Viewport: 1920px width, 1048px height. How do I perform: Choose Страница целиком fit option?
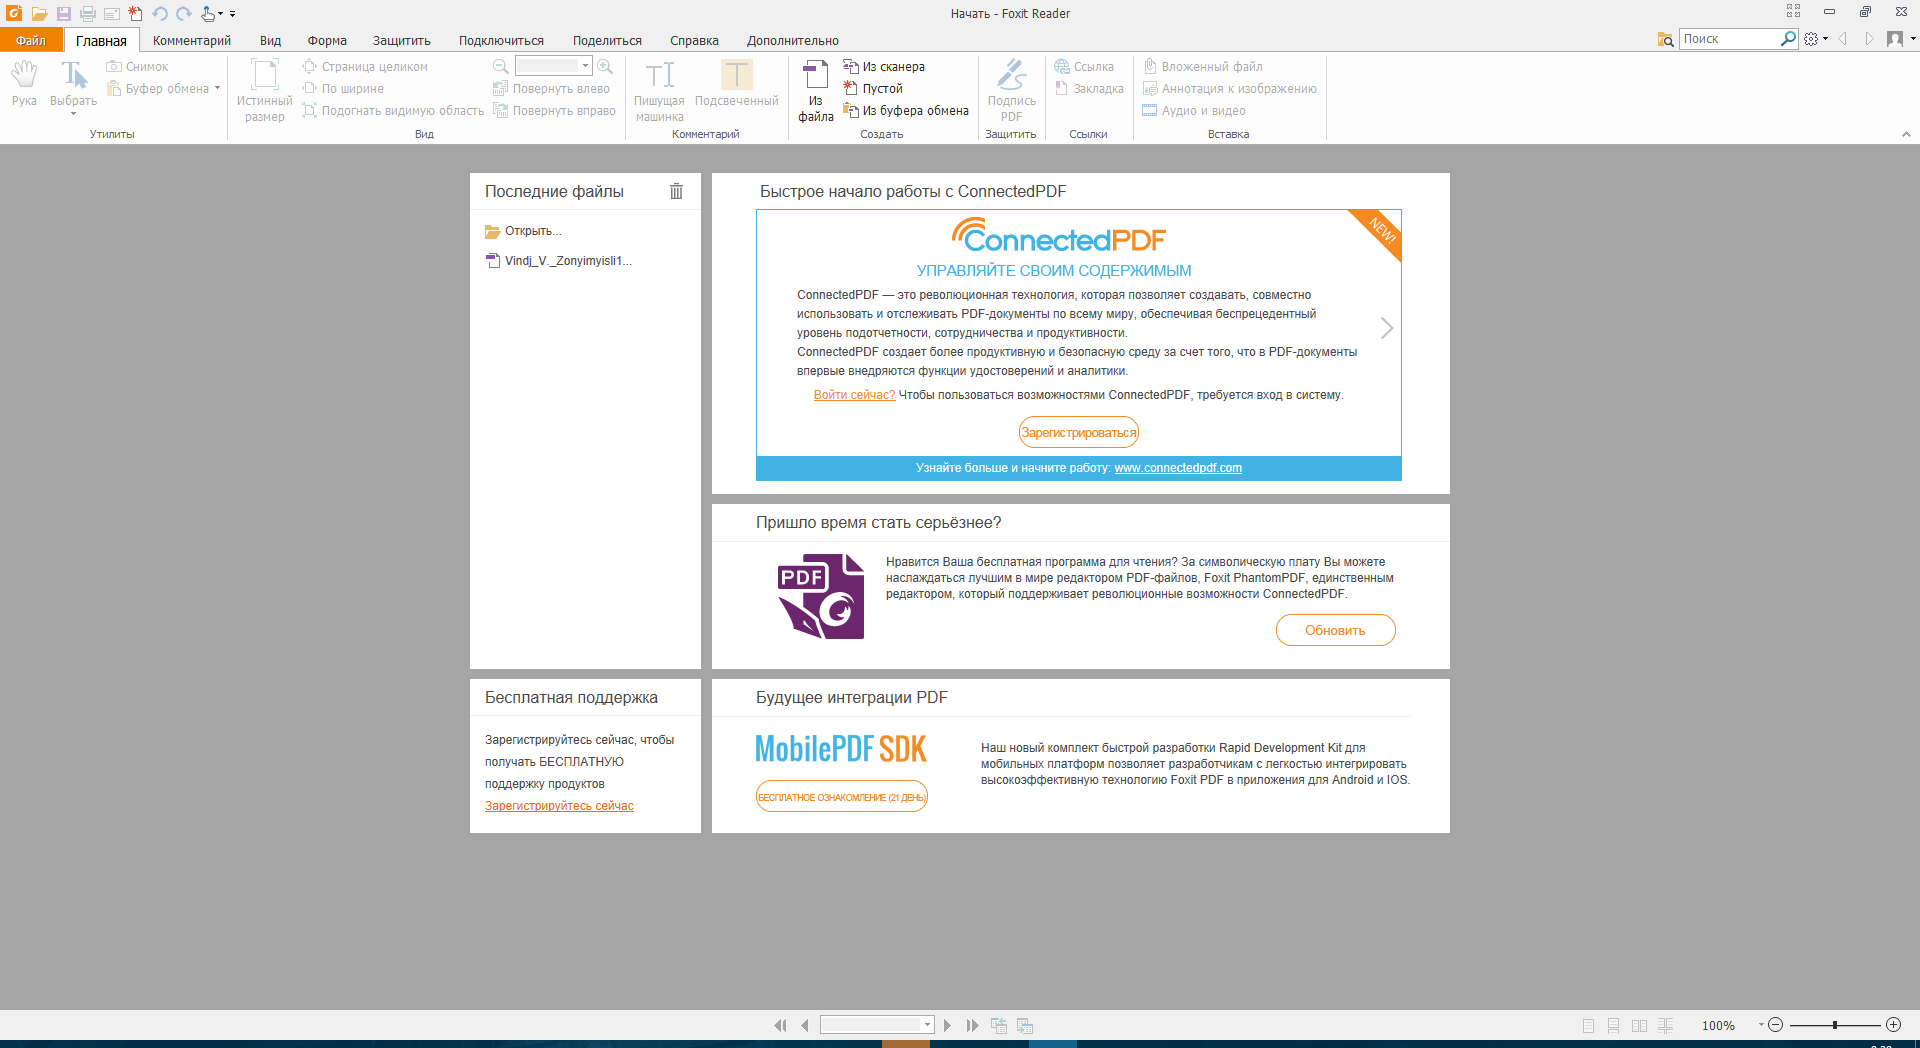[365, 67]
